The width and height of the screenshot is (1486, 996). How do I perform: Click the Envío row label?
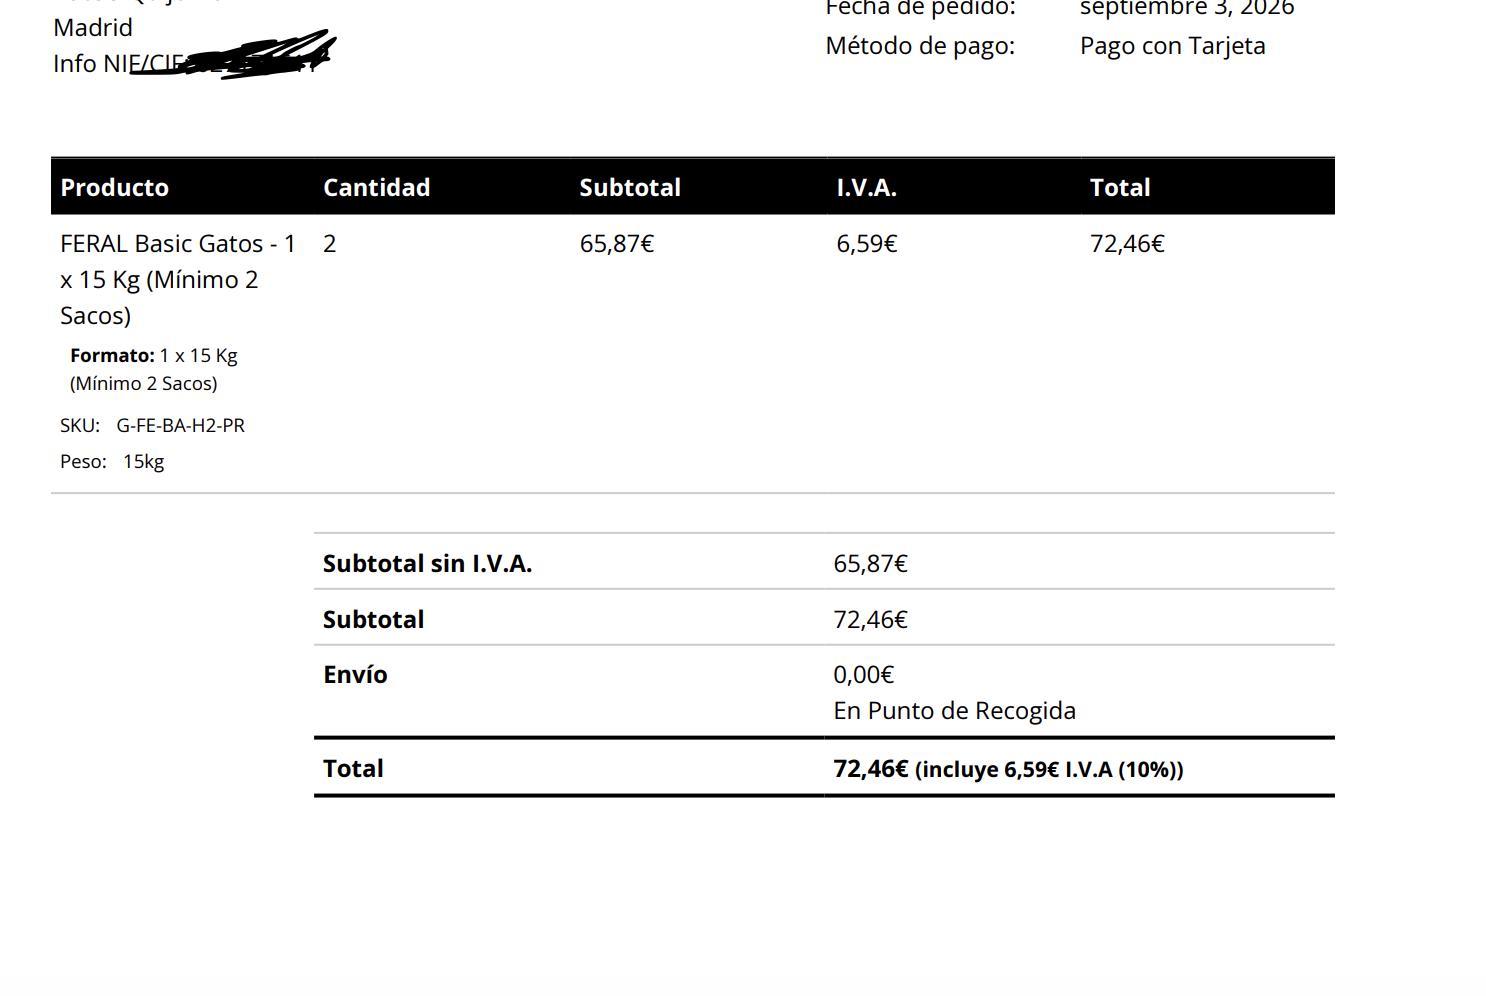tap(355, 674)
